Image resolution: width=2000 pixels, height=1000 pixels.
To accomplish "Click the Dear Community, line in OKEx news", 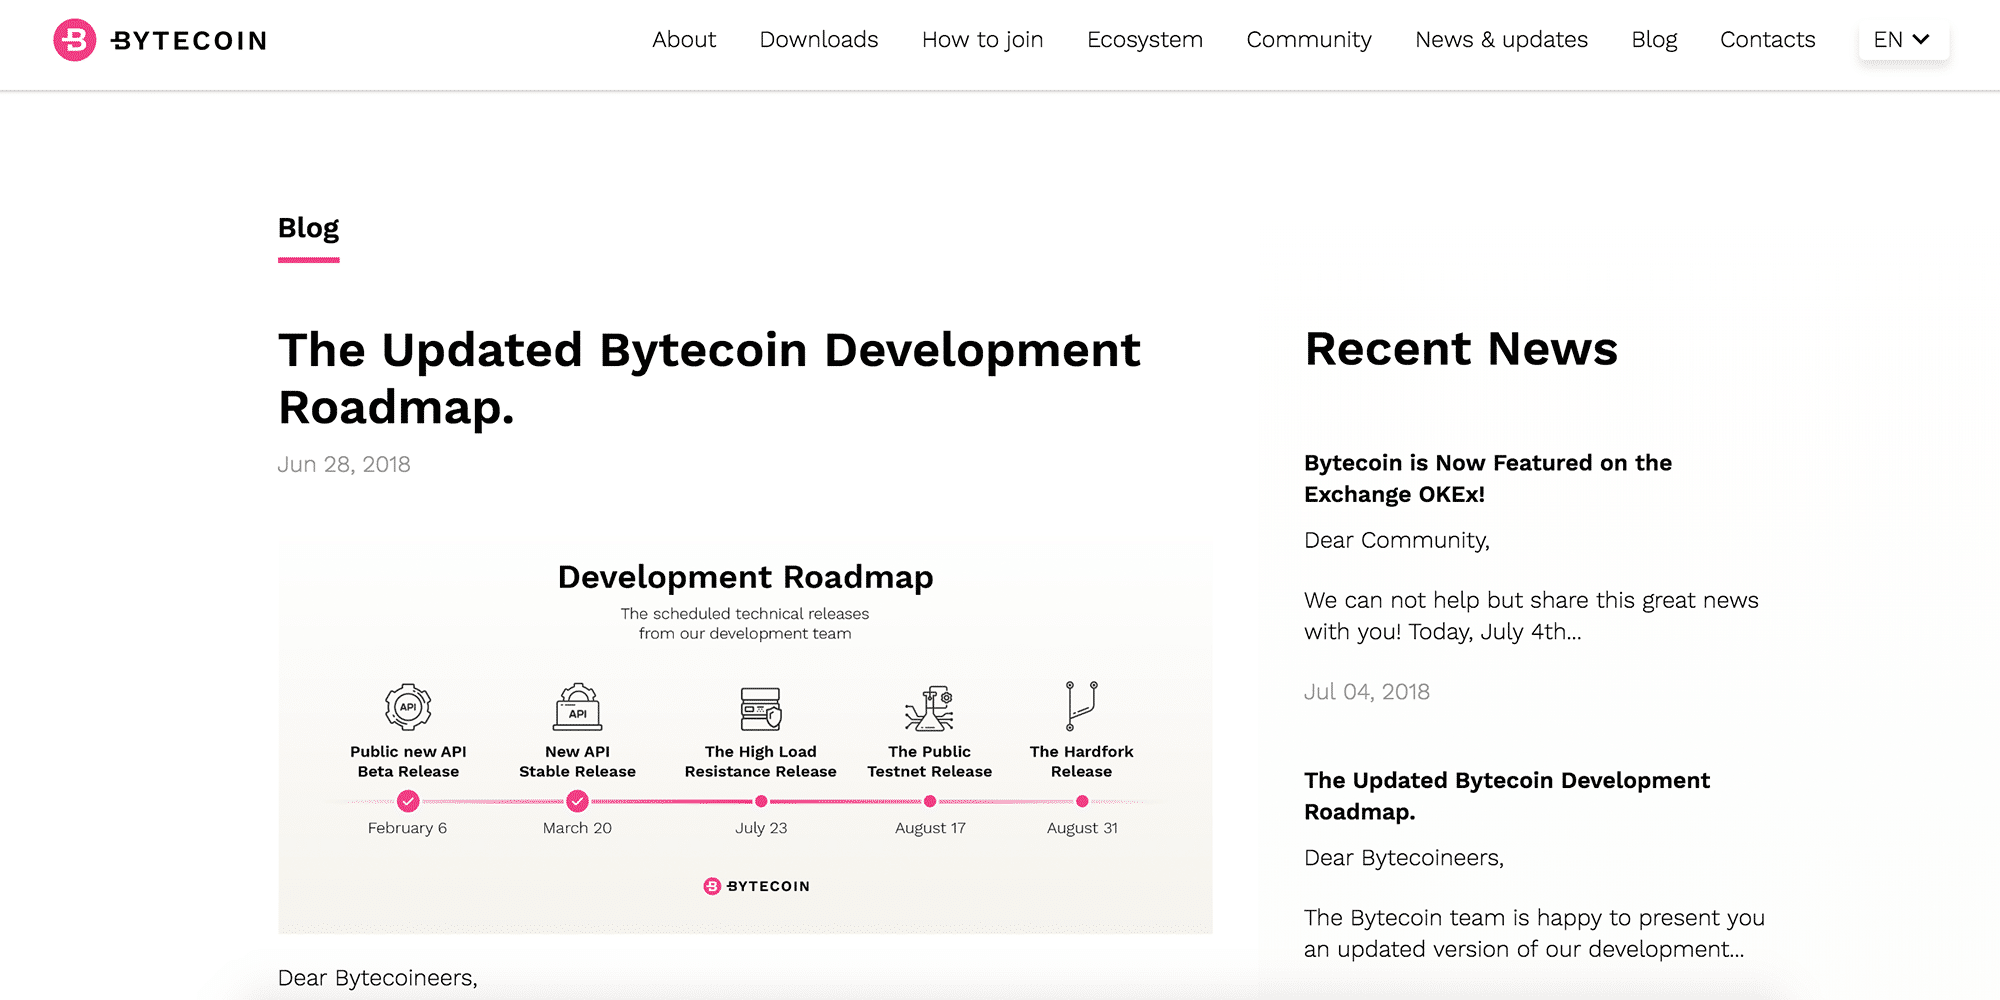I will (x=1397, y=541).
